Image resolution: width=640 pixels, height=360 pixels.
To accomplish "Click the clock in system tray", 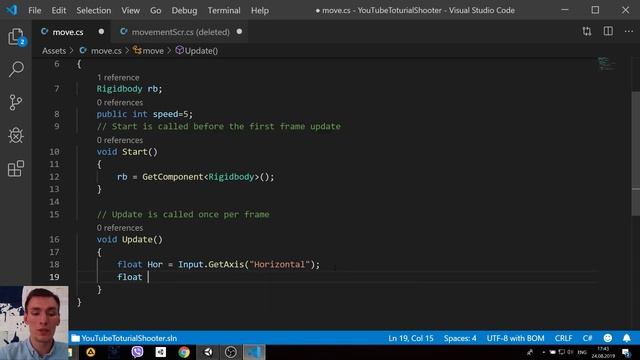I will pos(603,352).
